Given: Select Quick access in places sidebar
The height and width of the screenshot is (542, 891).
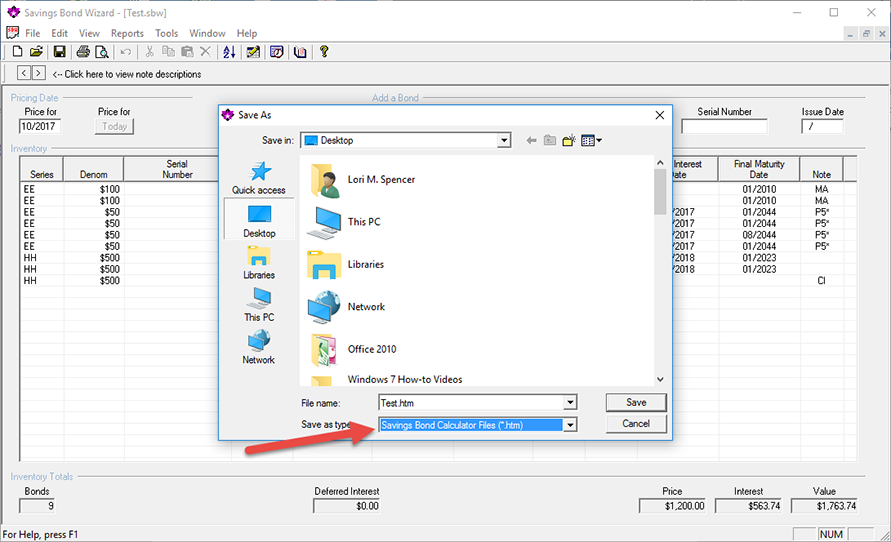Looking at the screenshot, I should coord(259,178).
